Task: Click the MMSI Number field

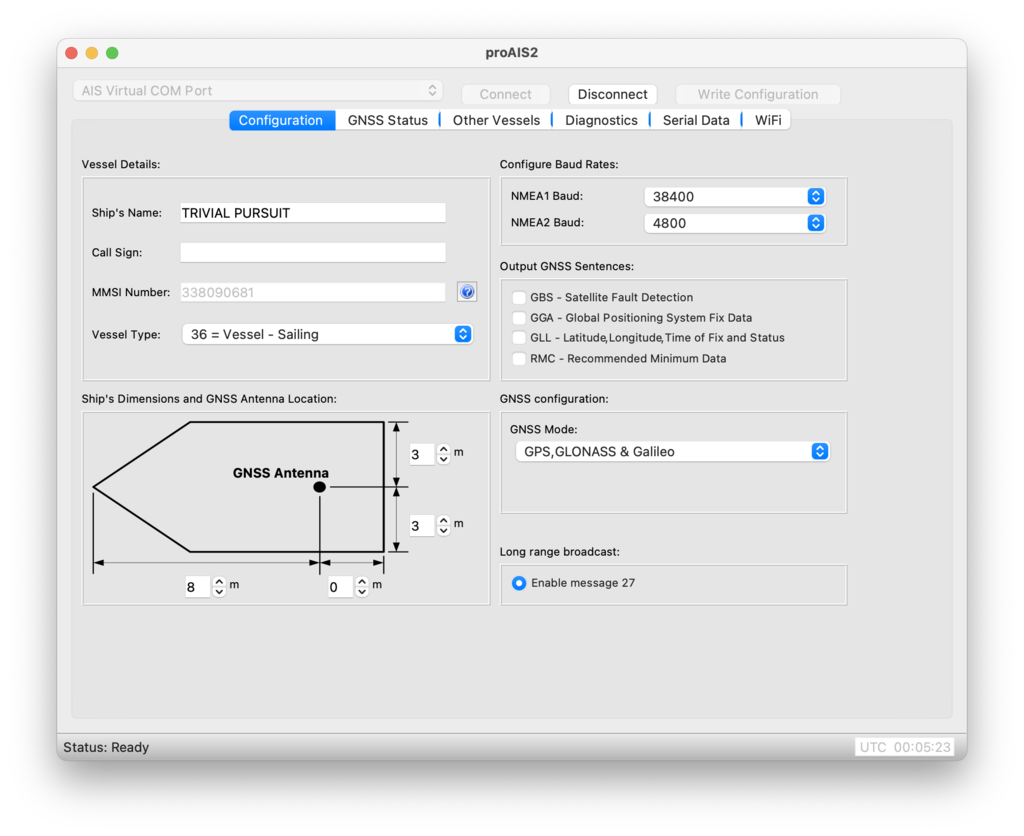Action: tap(313, 293)
